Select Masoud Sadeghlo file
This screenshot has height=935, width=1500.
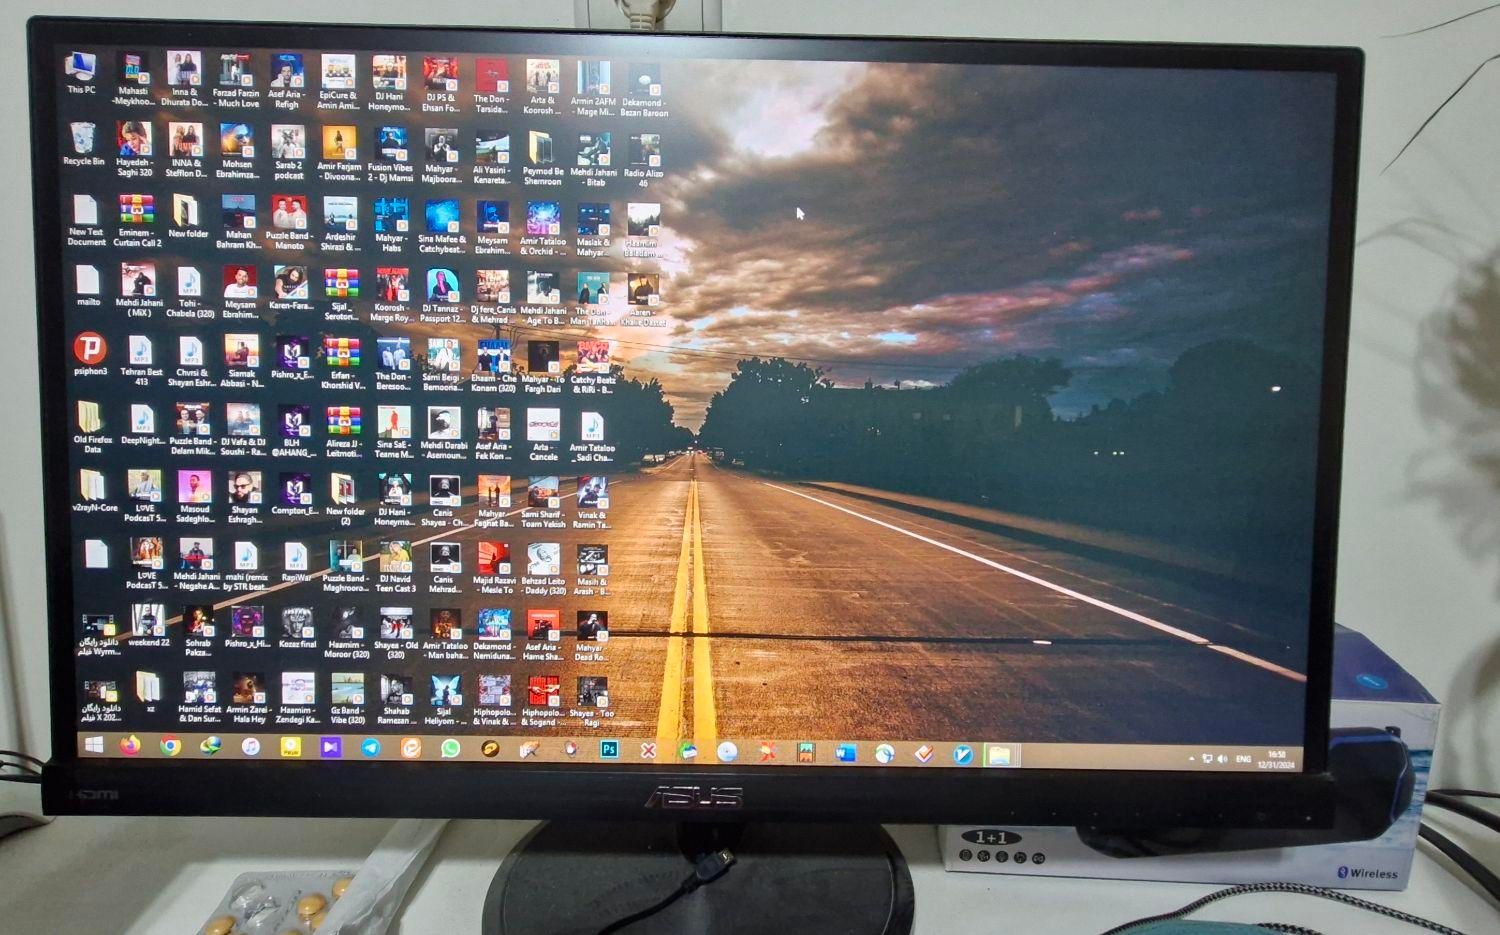195,497
